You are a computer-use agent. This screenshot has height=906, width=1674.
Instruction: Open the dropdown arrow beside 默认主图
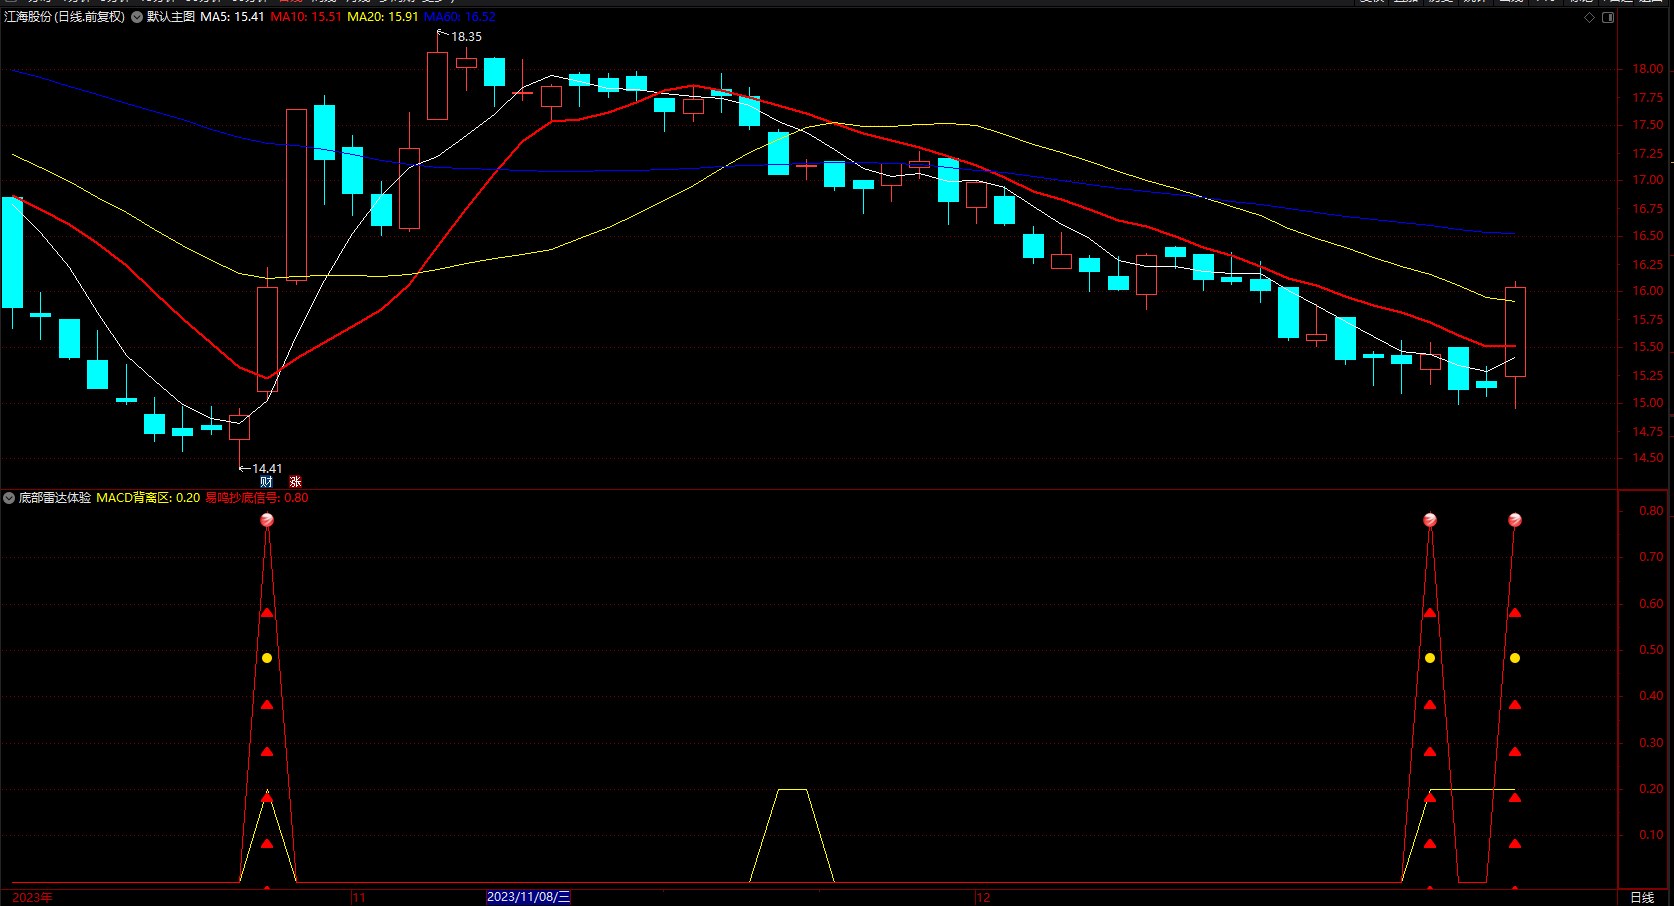pos(137,17)
